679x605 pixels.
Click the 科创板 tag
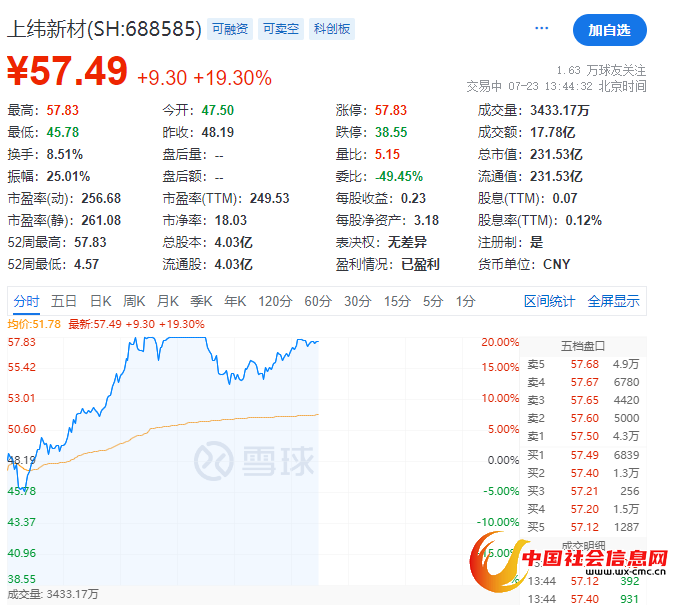331,30
